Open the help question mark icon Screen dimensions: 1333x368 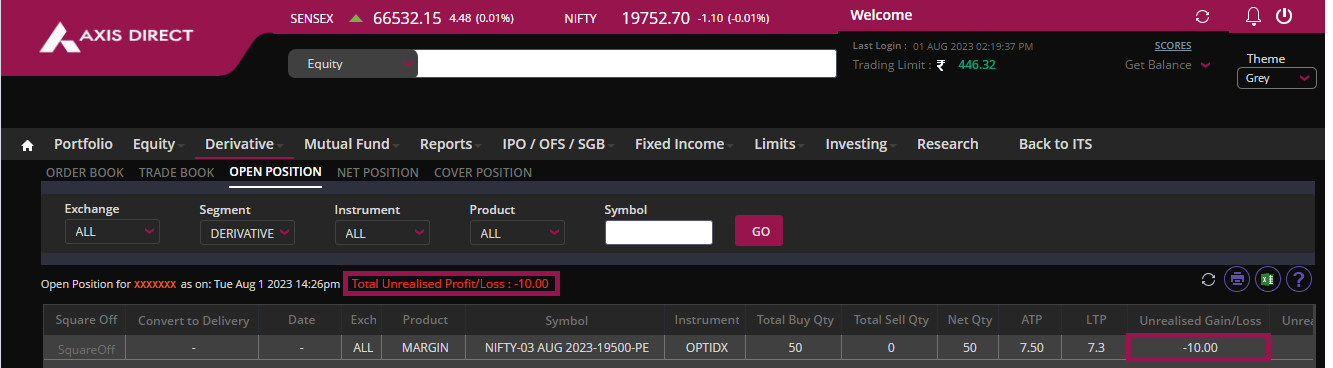(x=1298, y=279)
